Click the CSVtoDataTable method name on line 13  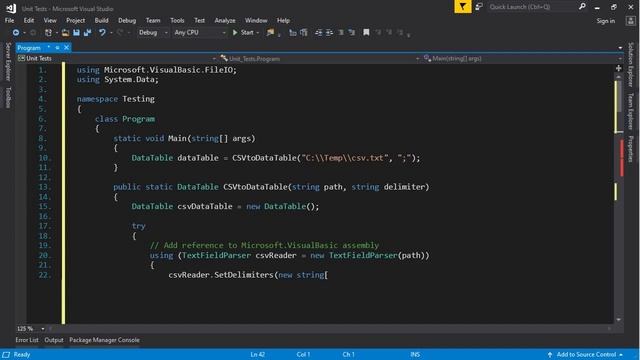[256, 187]
